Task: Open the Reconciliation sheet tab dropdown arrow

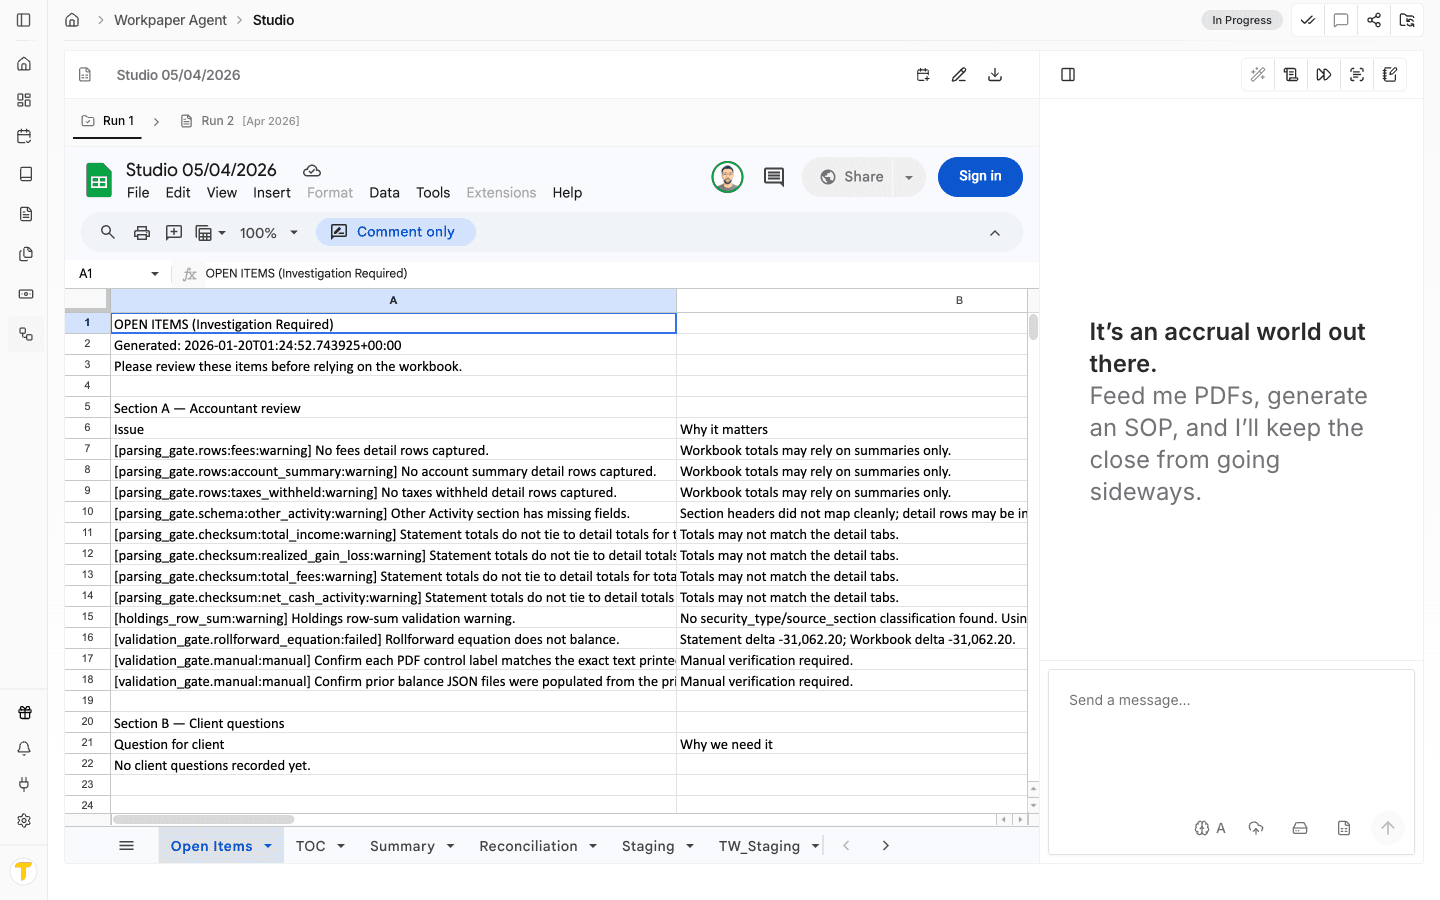Action: point(593,846)
